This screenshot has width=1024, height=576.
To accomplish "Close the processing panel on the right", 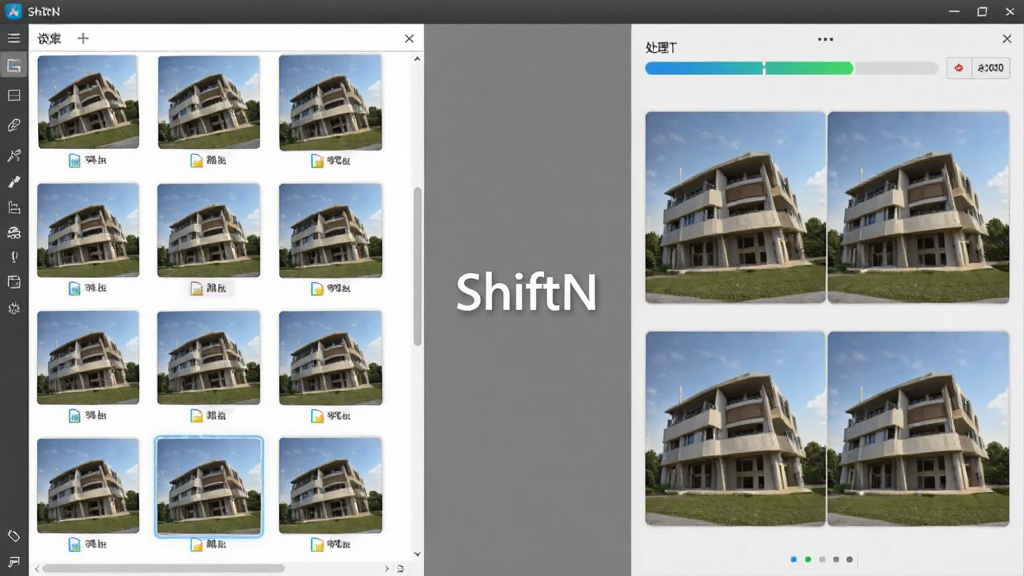I will pyautogui.click(x=1007, y=39).
